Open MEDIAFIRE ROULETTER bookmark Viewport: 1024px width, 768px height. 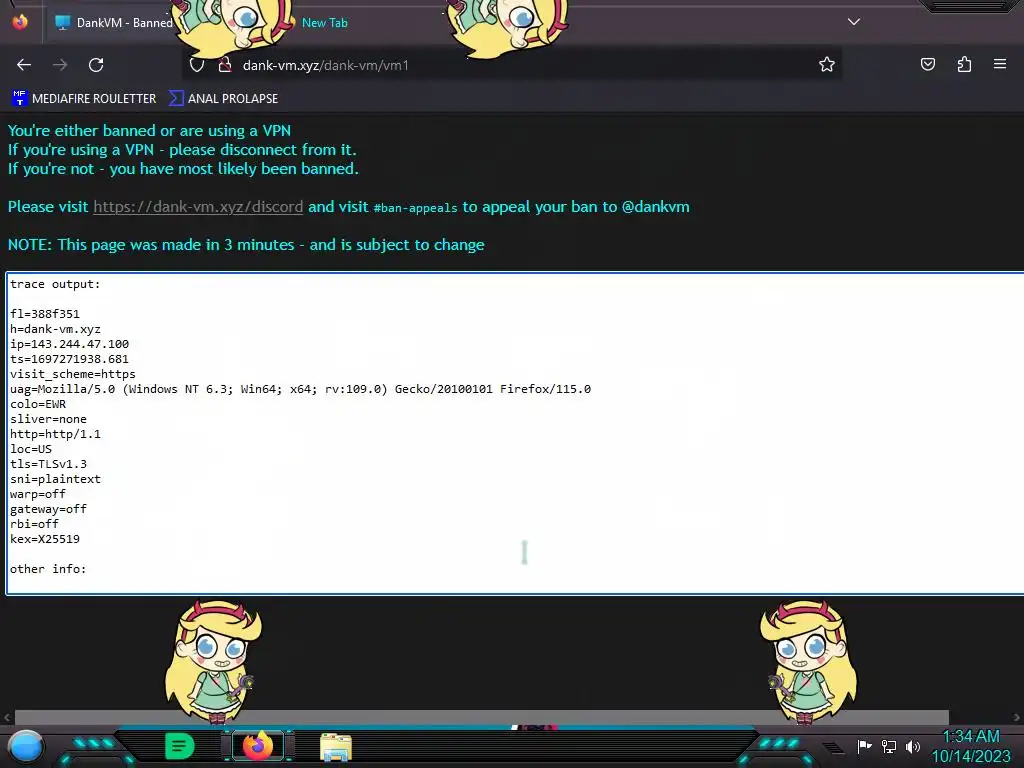(84, 99)
